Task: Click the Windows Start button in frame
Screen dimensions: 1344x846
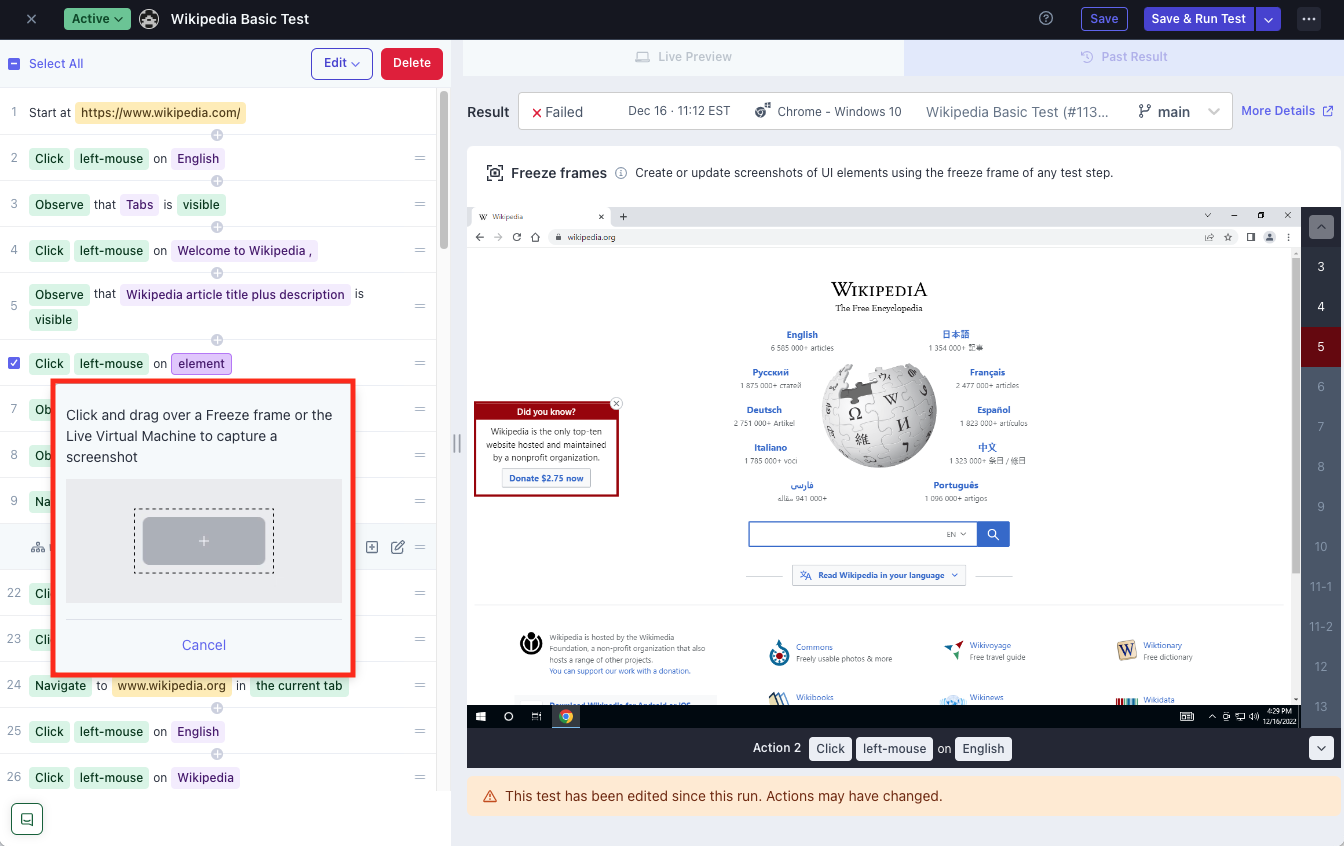Action: (481, 716)
